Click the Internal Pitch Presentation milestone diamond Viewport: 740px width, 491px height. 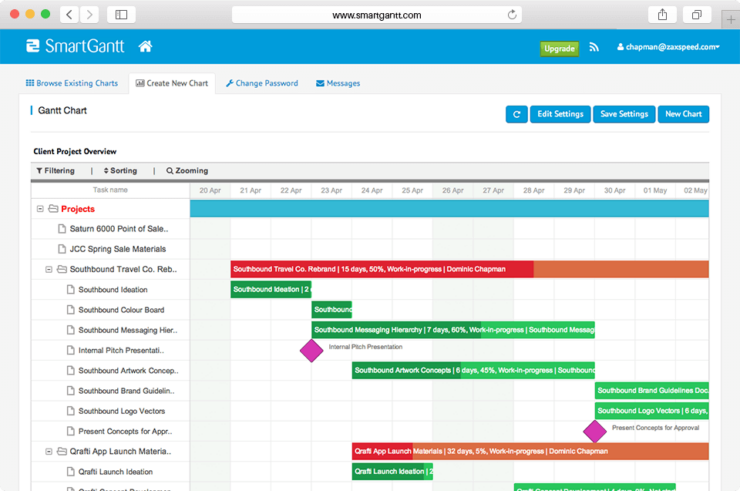click(x=312, y=350)
